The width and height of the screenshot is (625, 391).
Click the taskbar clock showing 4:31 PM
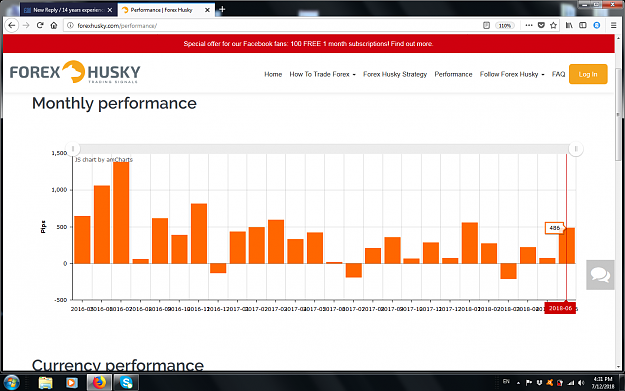click(603, 383)
